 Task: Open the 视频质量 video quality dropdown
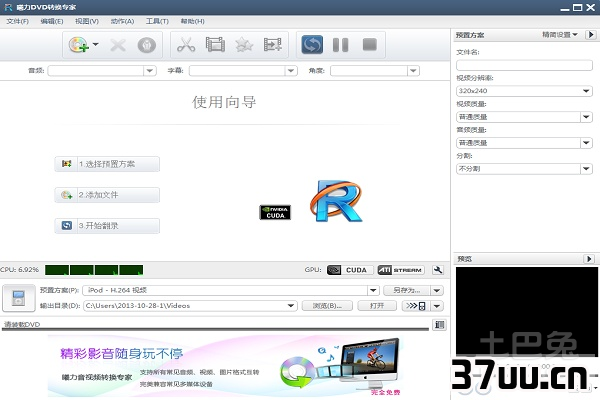click(524, 117)
